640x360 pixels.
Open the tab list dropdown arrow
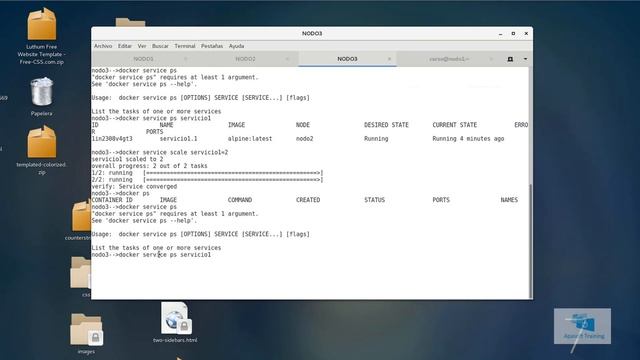[525, 59]
